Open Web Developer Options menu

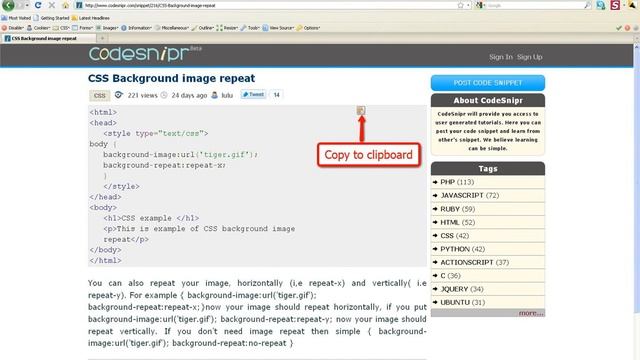[308, 28]
